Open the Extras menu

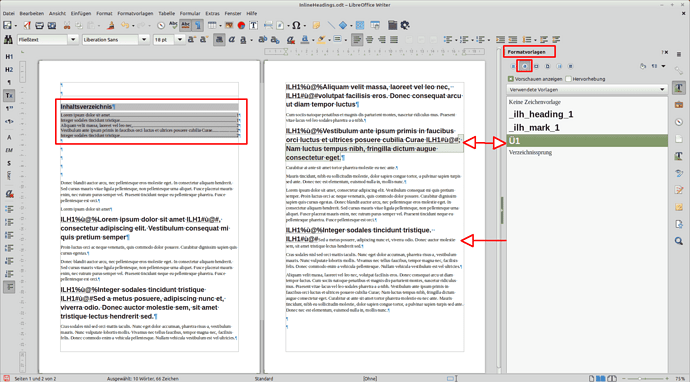pos(212,14)
